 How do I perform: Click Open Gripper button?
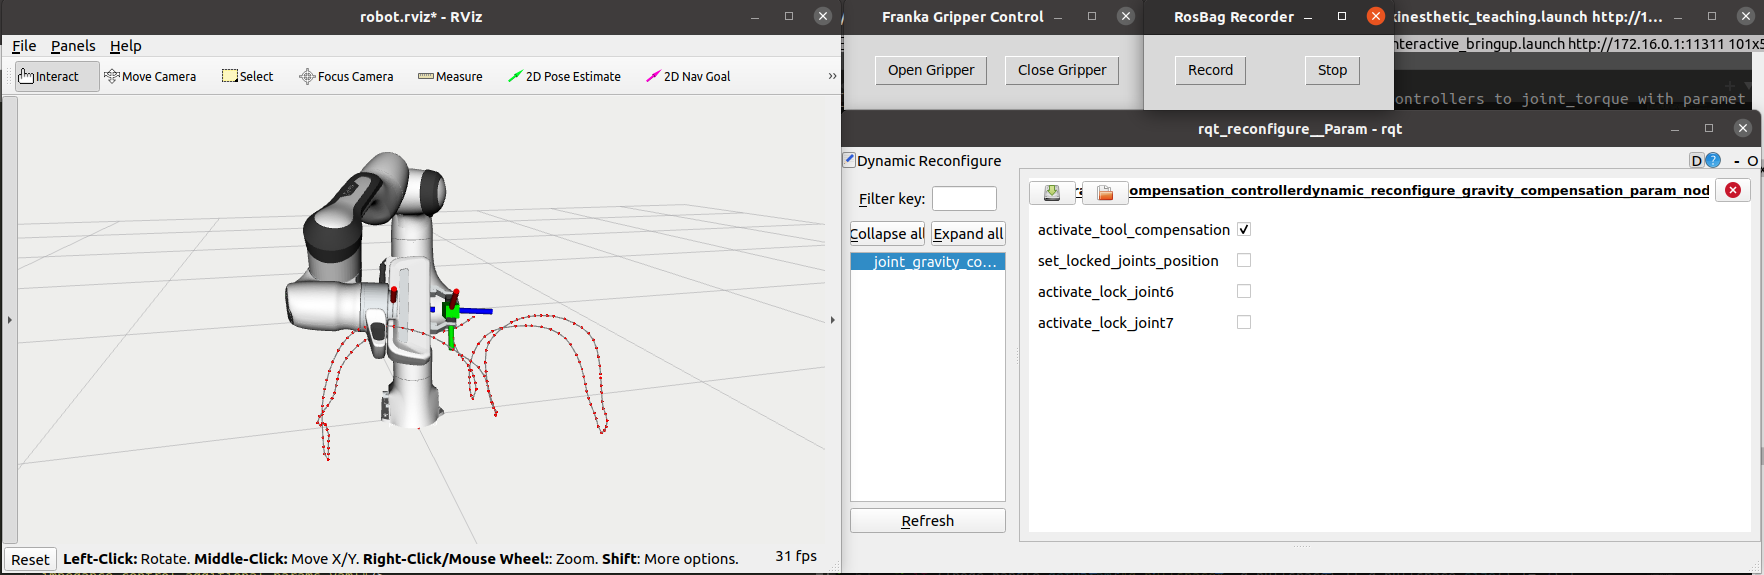pyautogui.click(x=931, y=70)
